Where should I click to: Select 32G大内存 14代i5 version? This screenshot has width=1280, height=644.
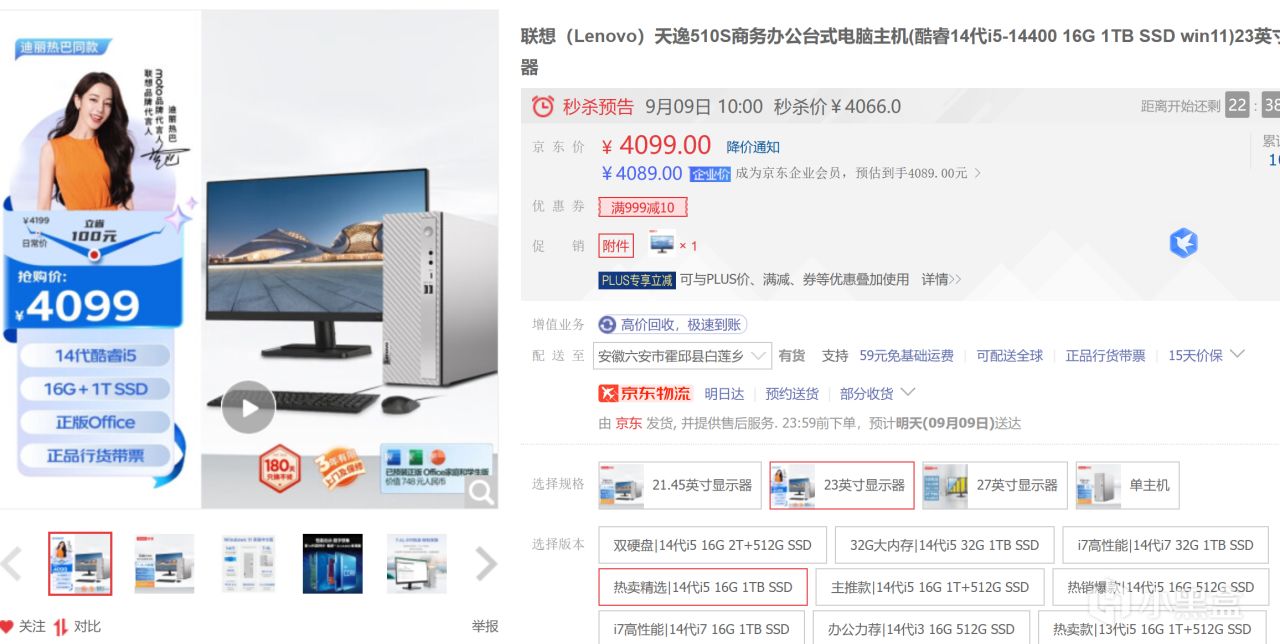point(944,545)
